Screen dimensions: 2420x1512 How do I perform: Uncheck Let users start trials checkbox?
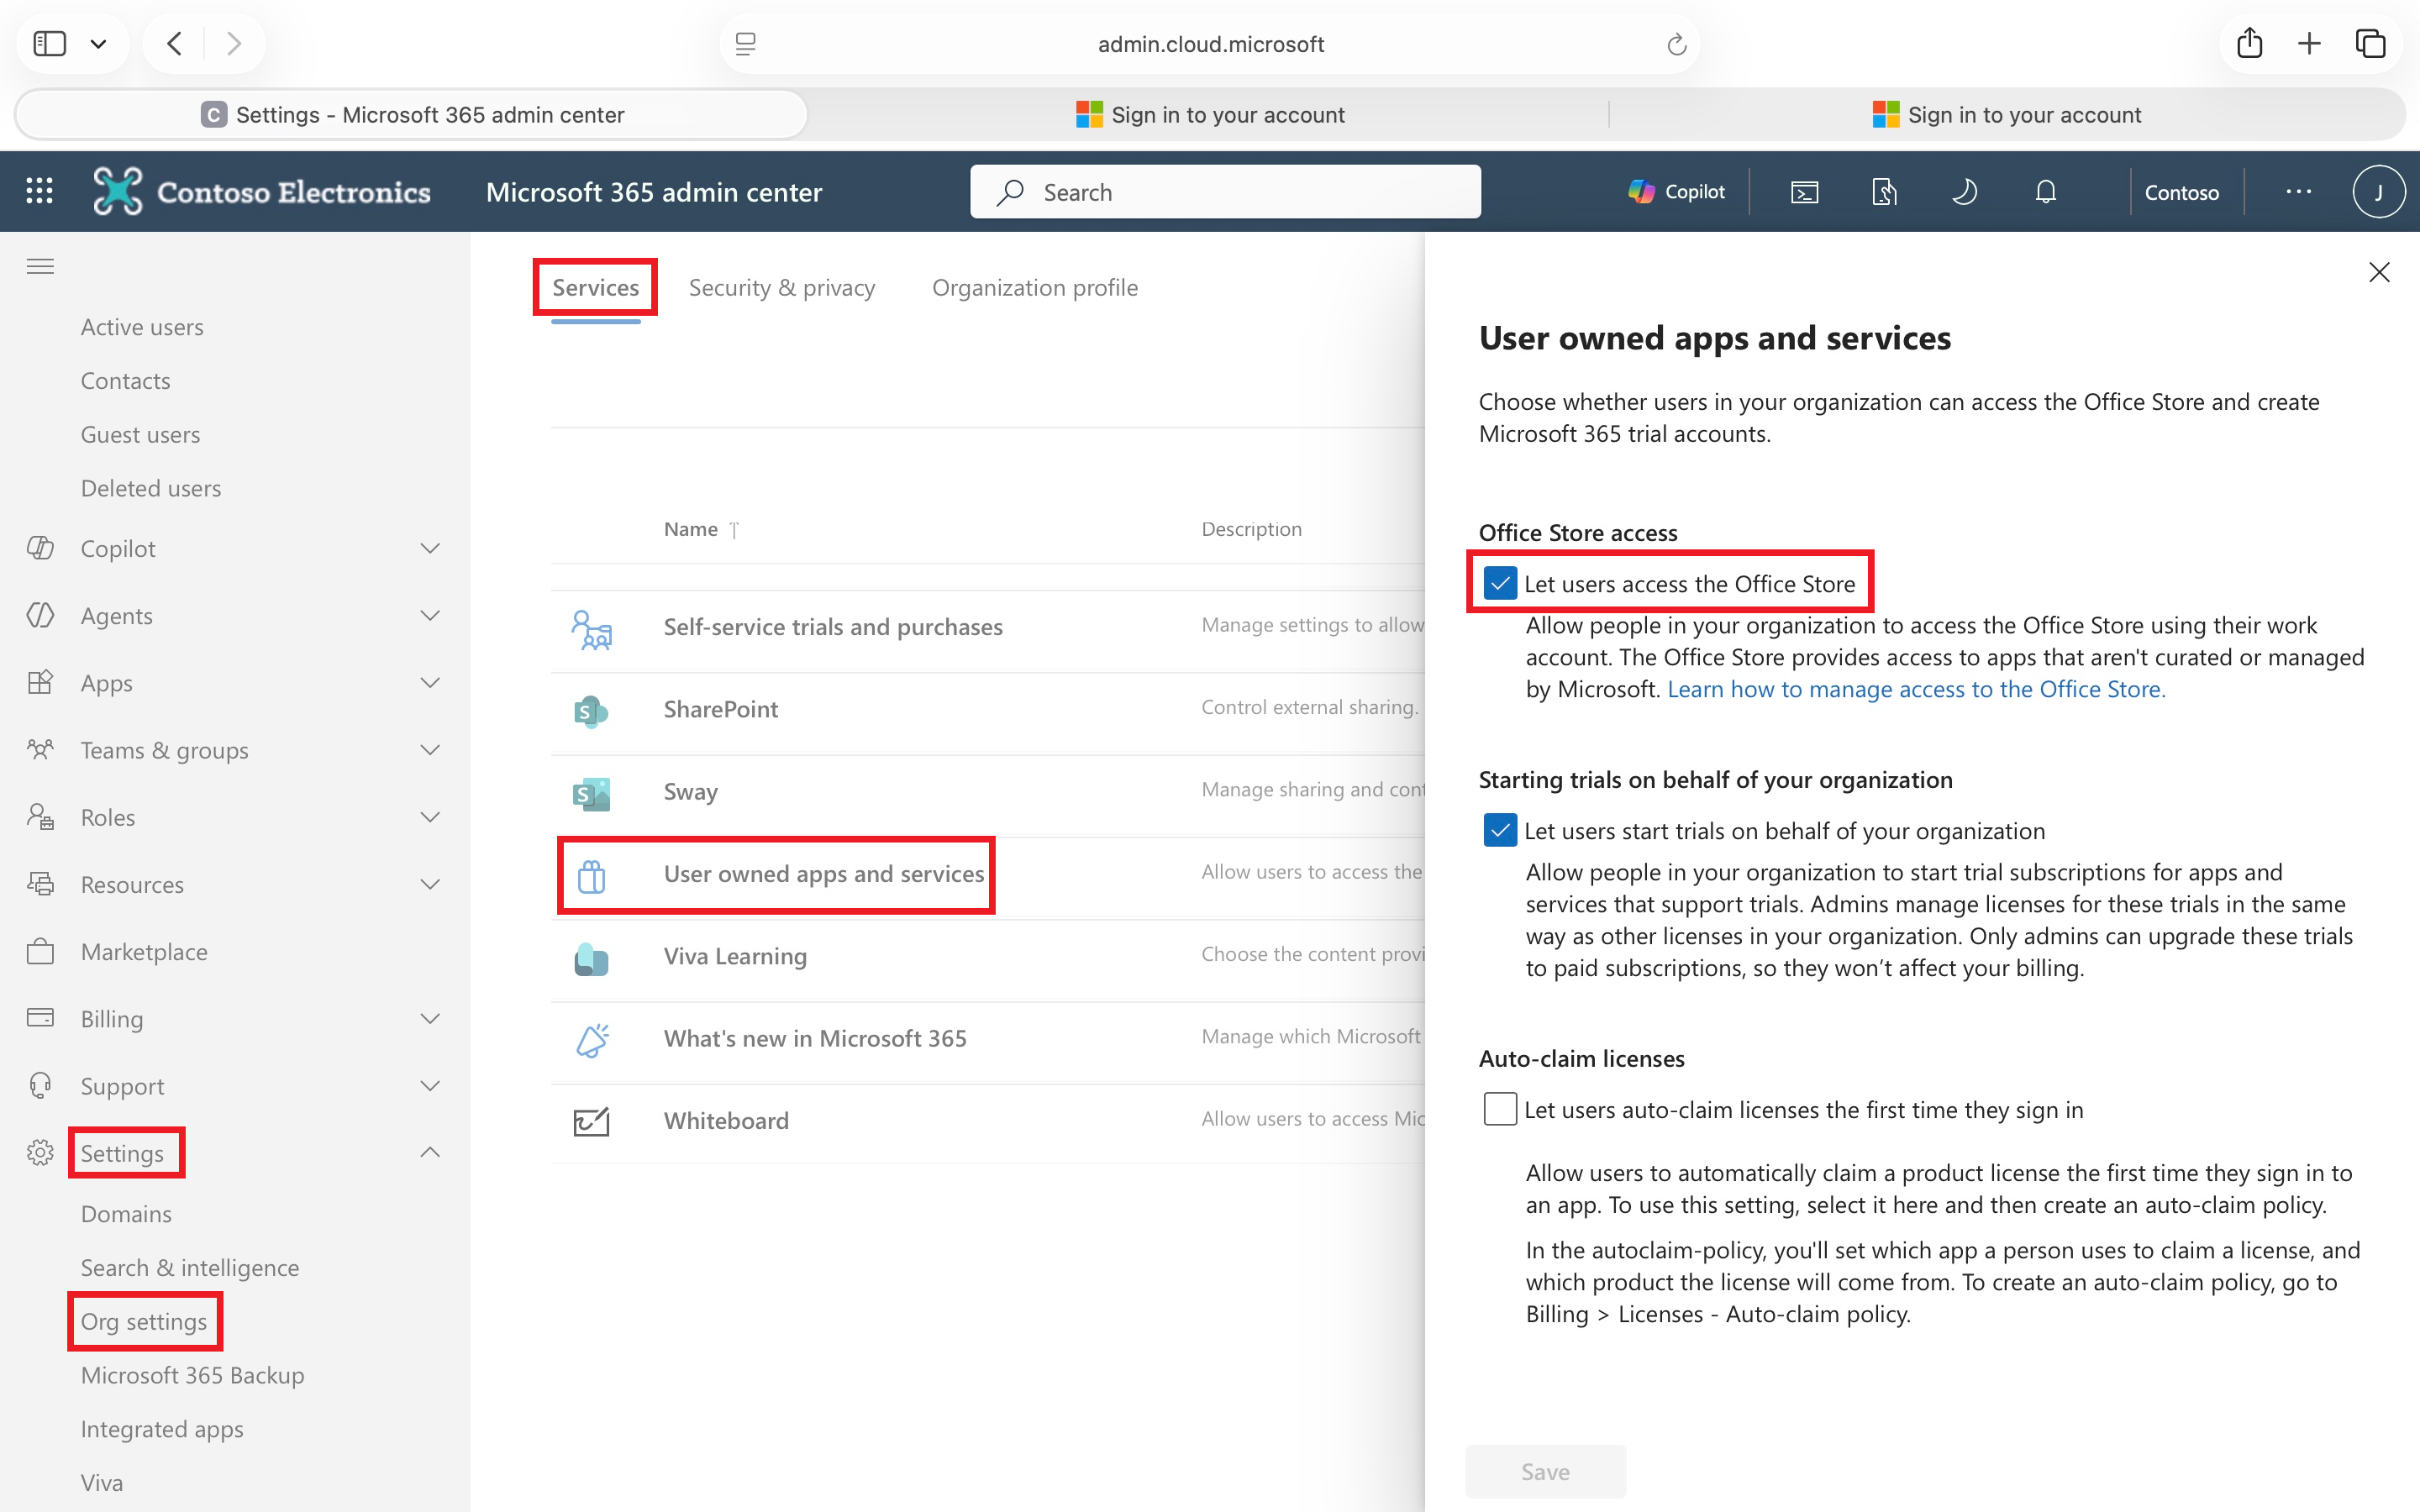(1500, 830)
